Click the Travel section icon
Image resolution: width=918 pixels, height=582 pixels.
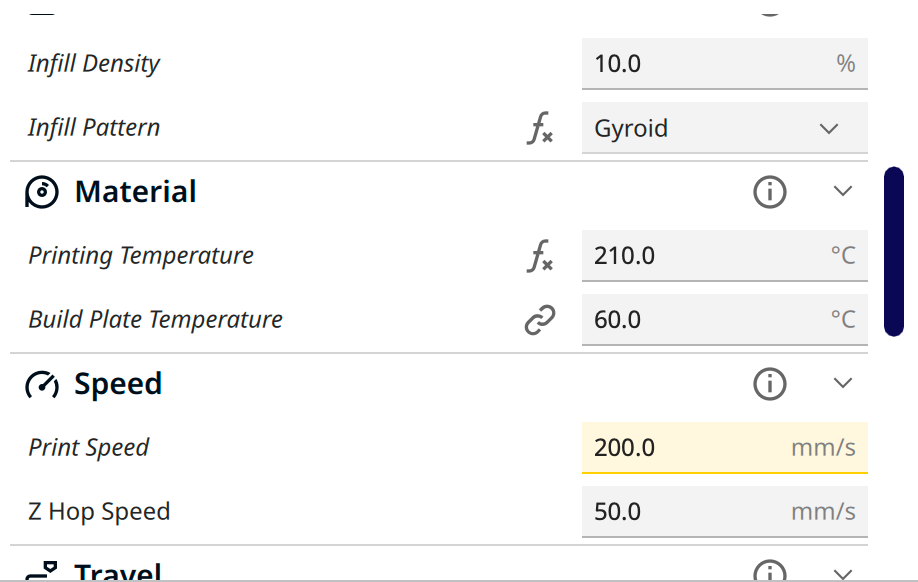click(x=42, y=572)
